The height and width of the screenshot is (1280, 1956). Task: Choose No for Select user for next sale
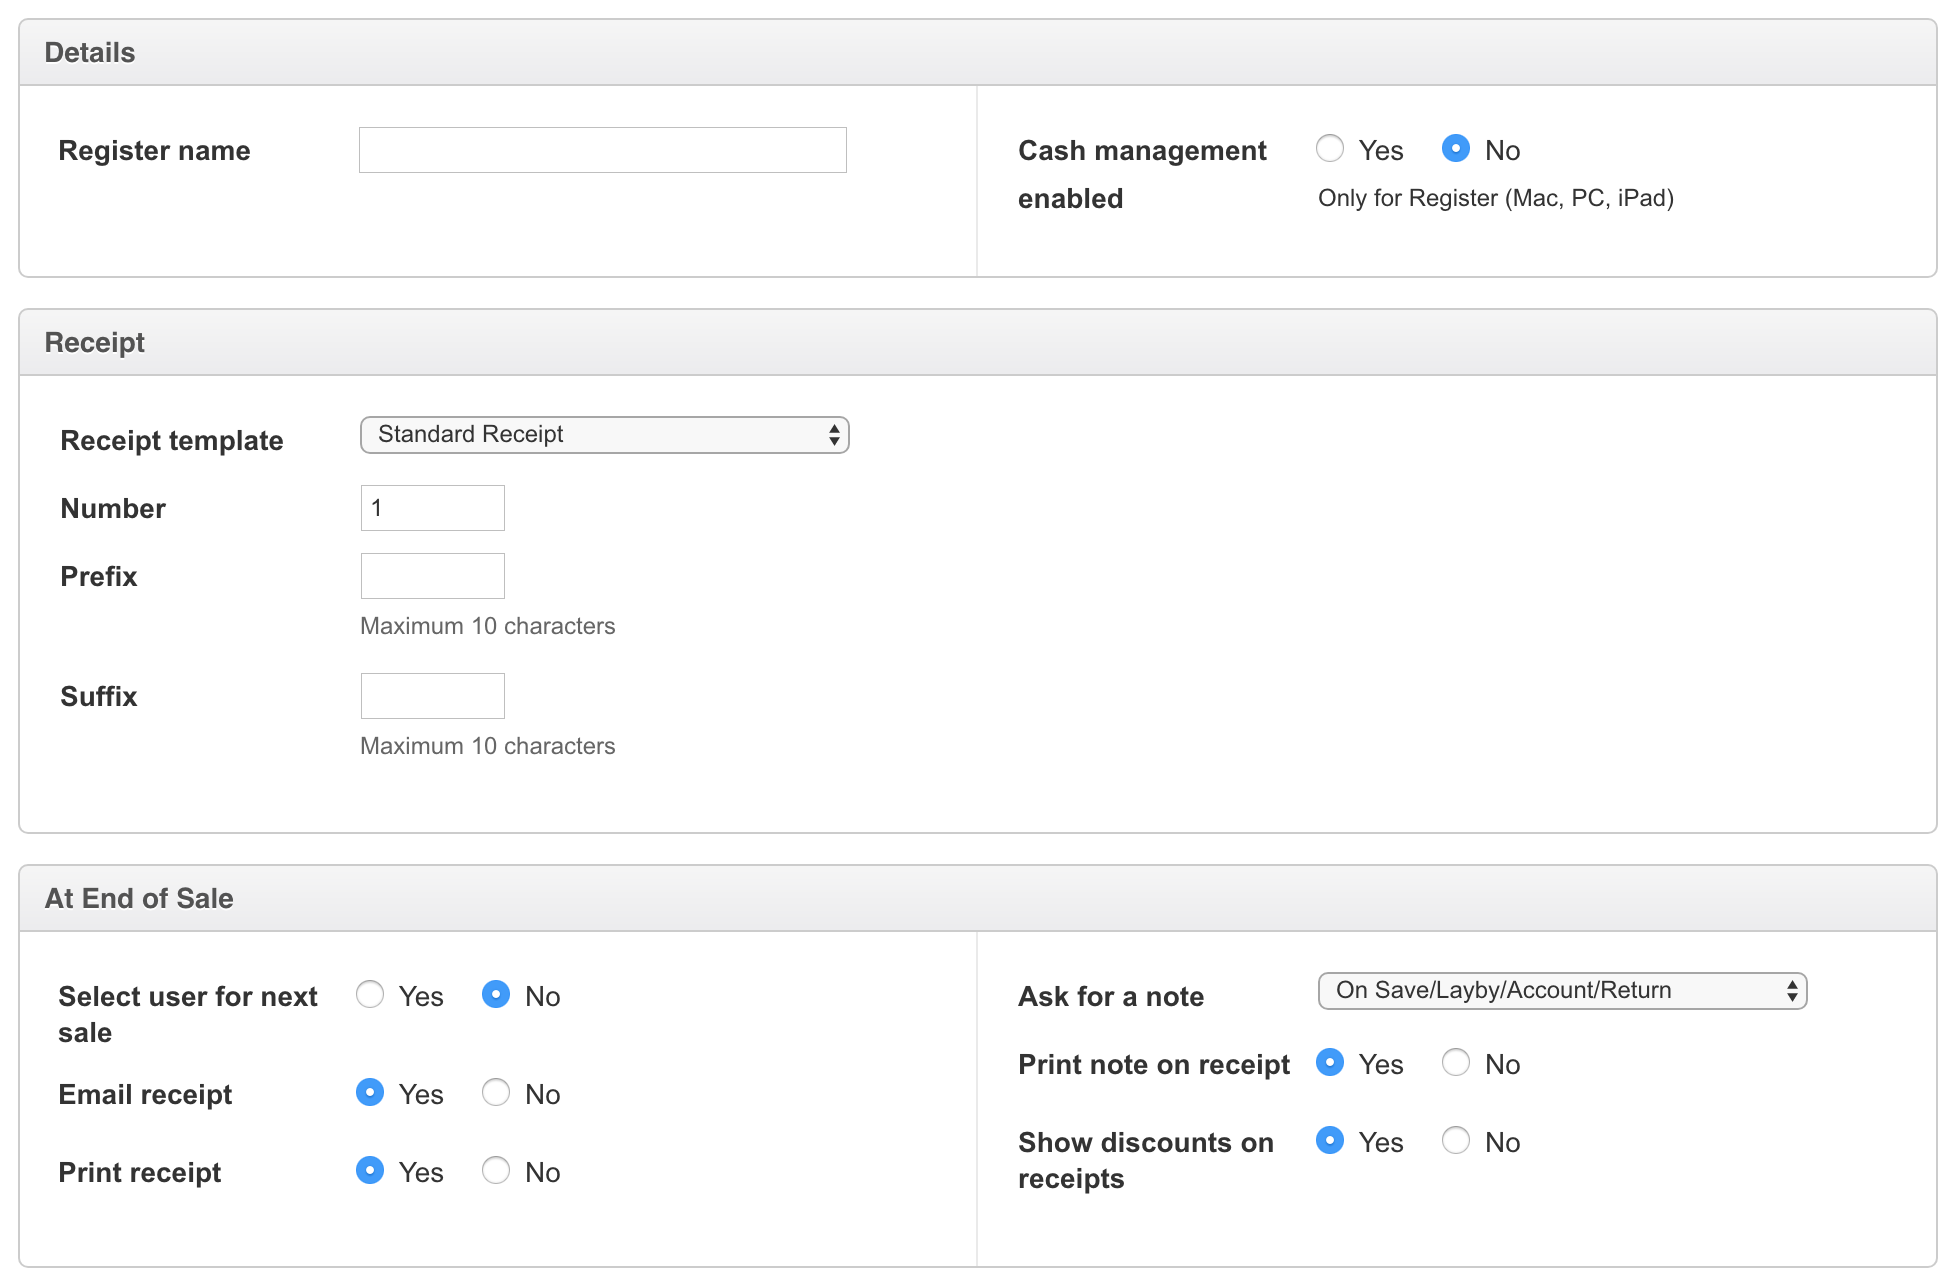coord(496,995)
